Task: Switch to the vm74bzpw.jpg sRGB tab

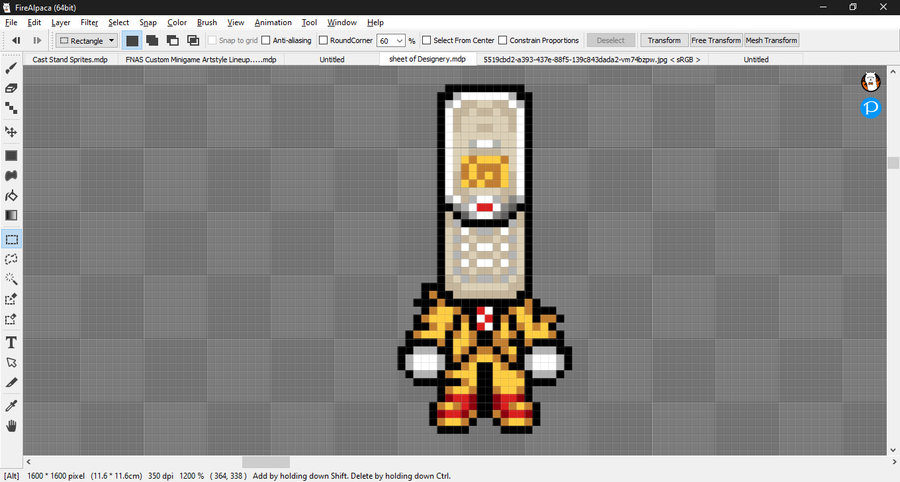Action: tap(592, 59)
